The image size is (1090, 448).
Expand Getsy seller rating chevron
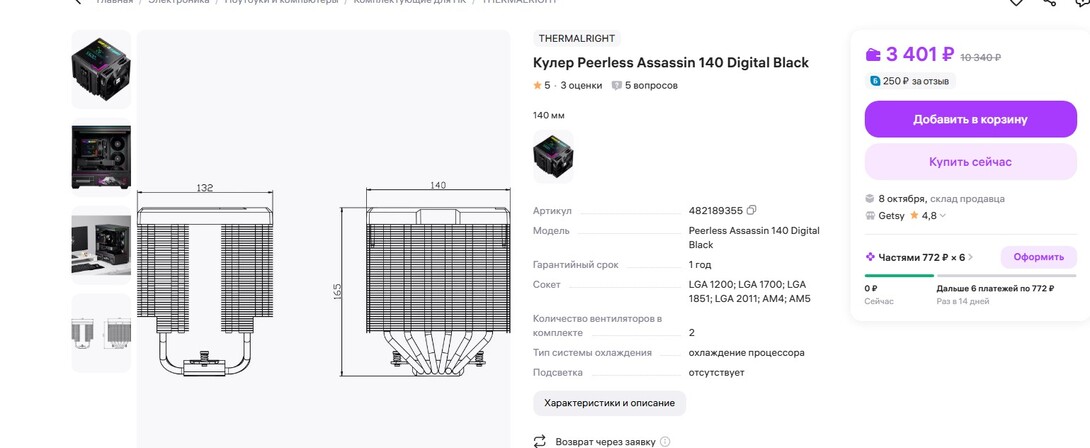pos(943,216)
